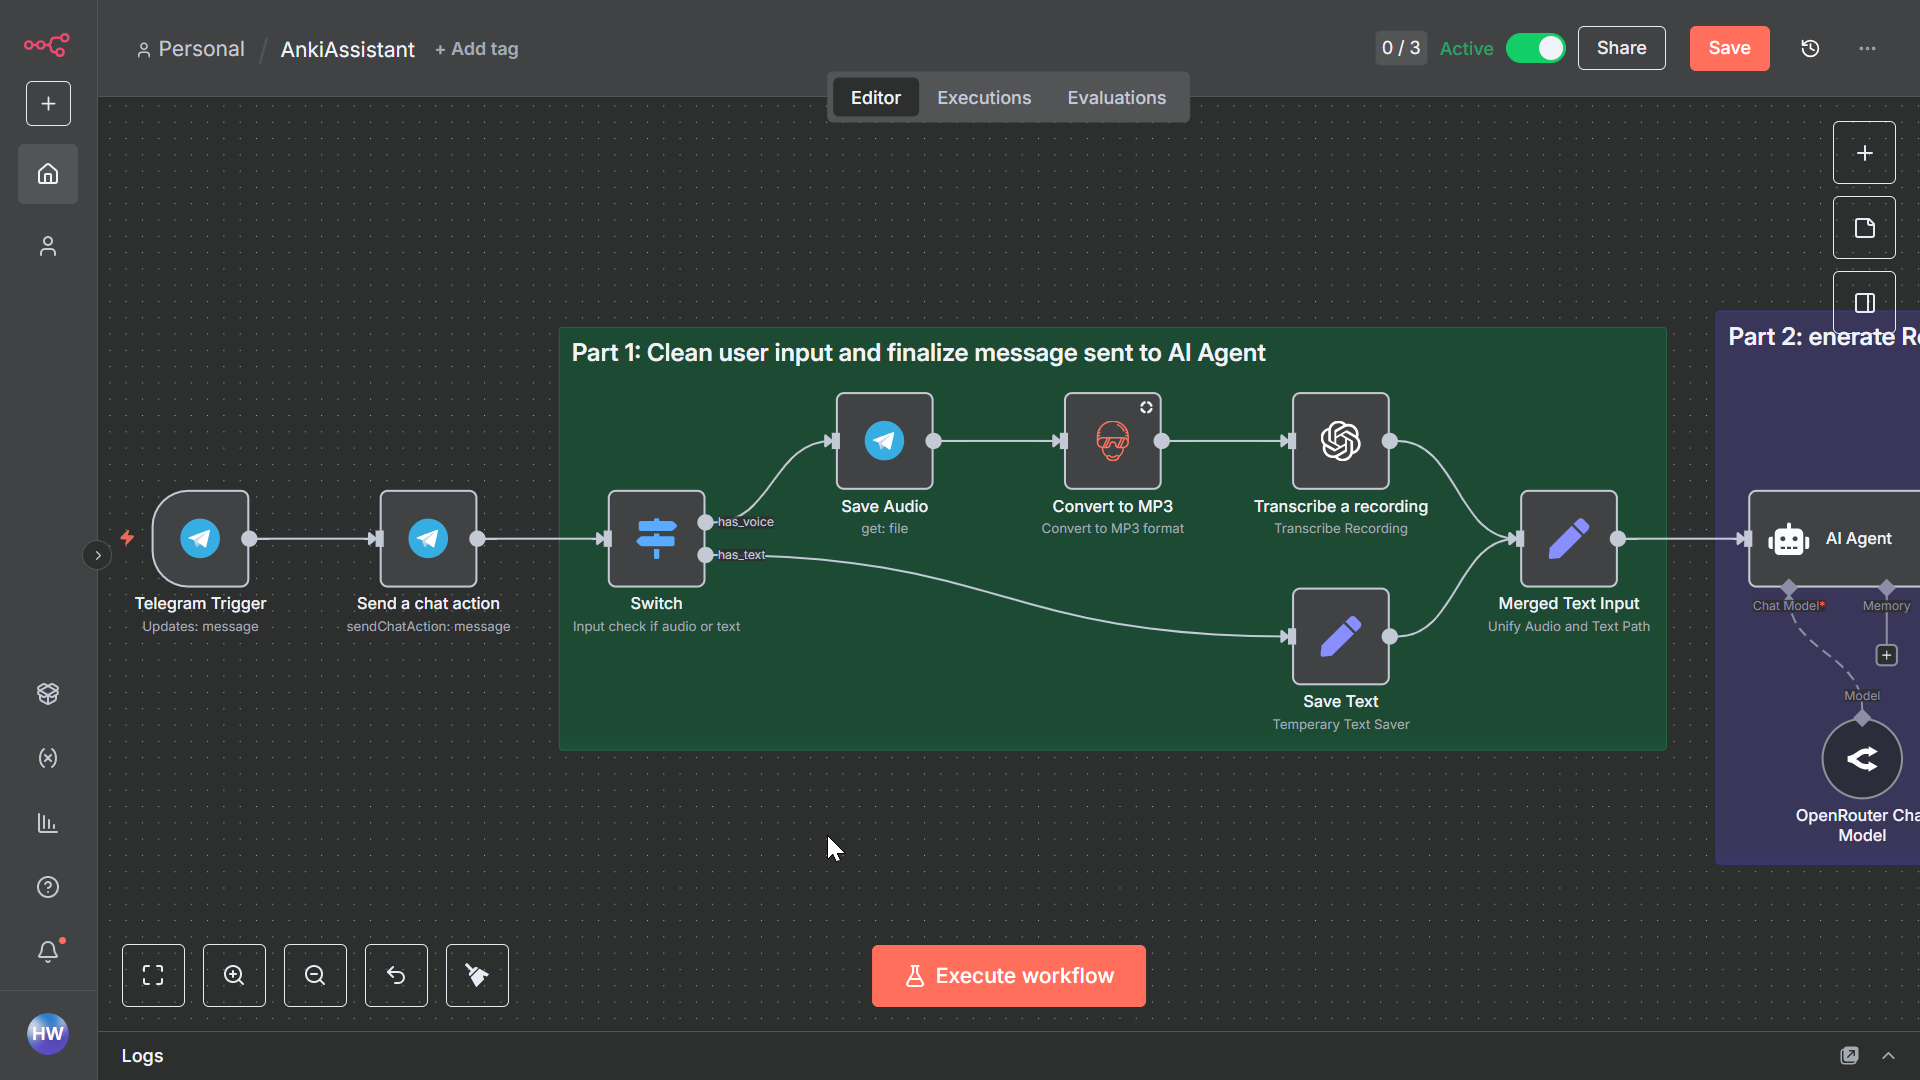Click the zoom out magnifier icon

pos(315,975)
